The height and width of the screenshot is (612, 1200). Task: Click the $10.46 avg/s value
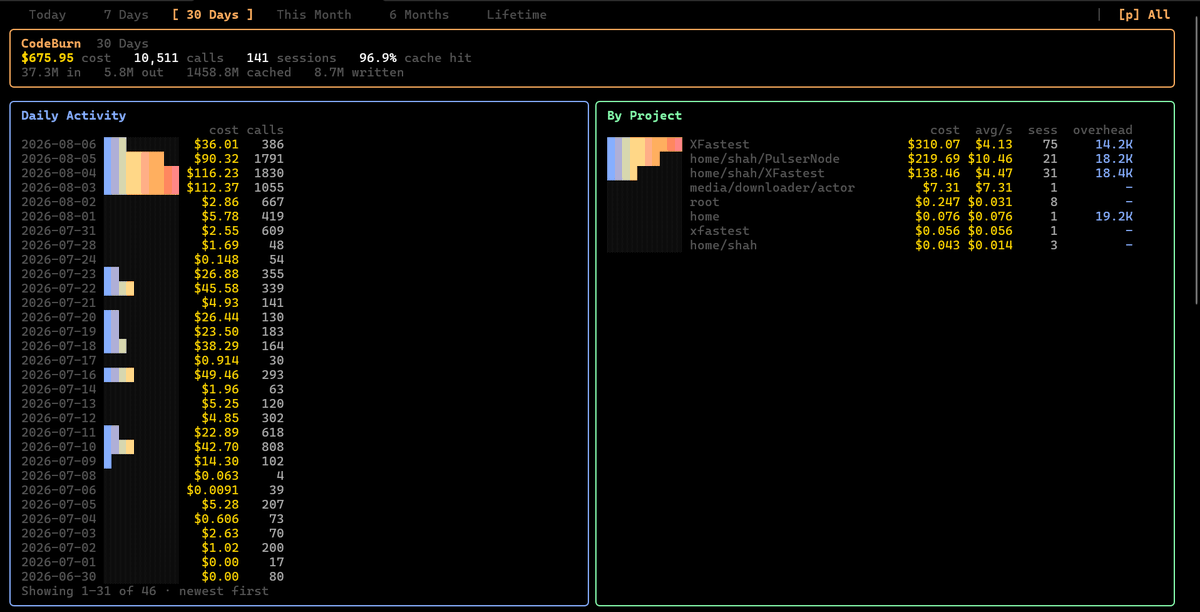990,159
